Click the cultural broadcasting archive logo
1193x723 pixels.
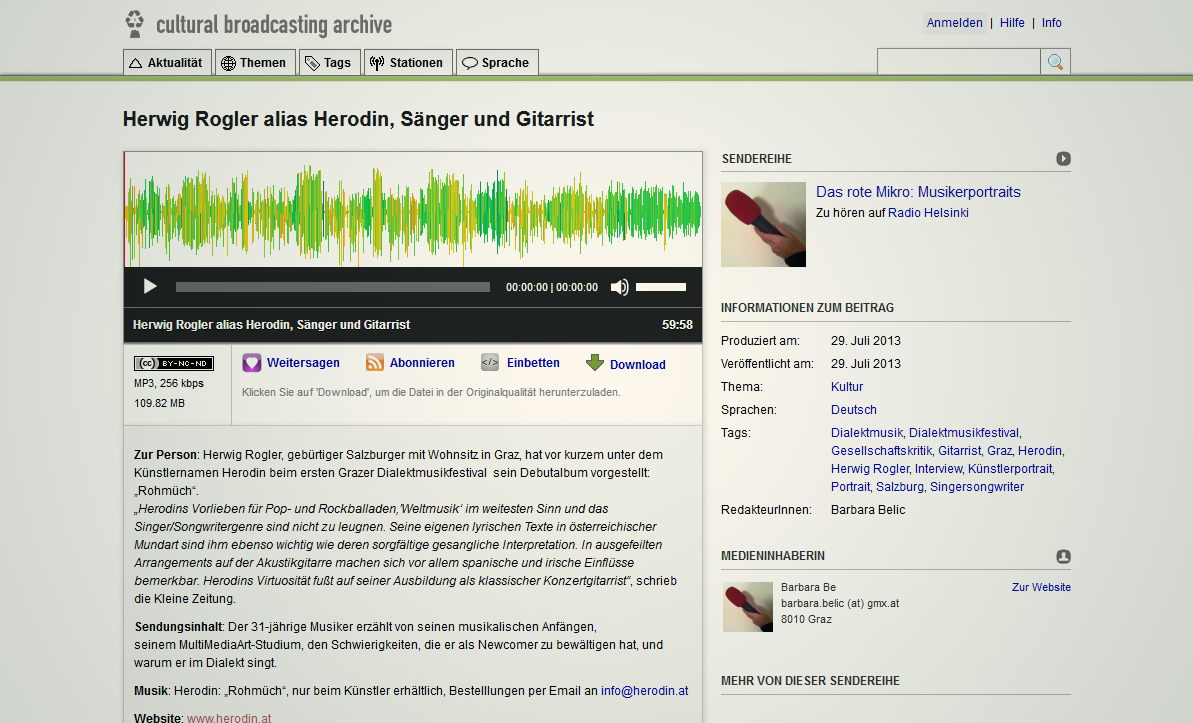259,24
